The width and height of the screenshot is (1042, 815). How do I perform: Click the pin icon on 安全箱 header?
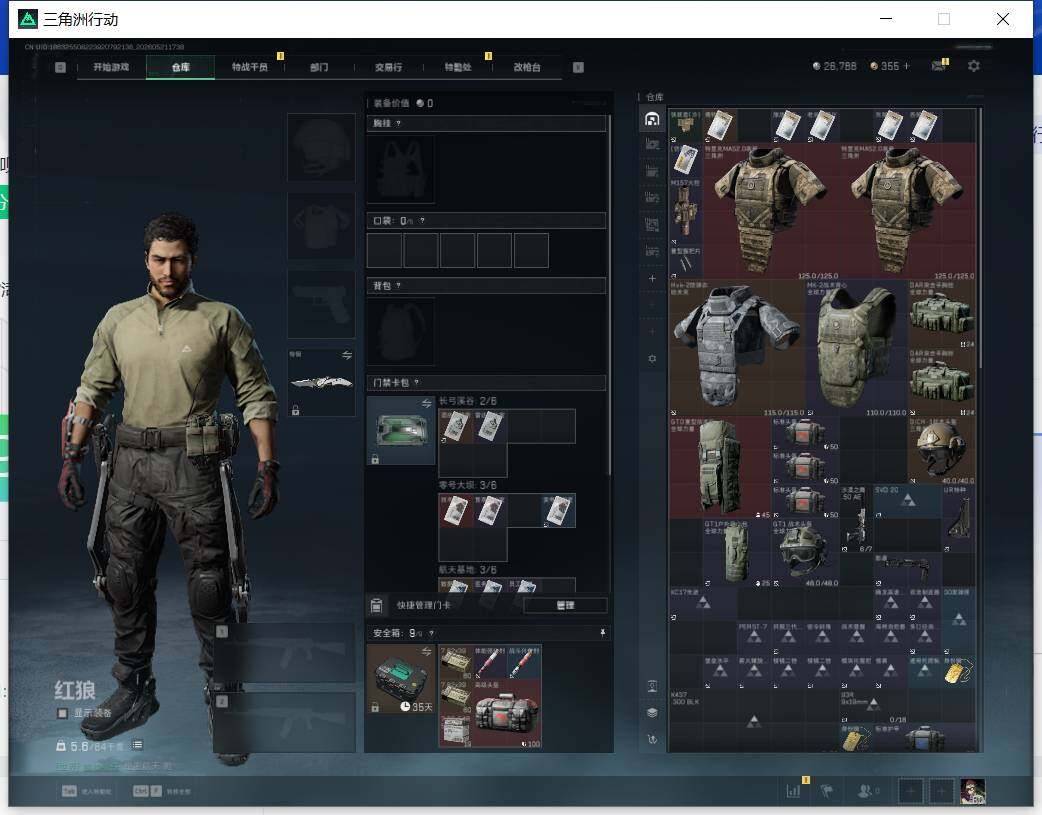coord(603,633)
